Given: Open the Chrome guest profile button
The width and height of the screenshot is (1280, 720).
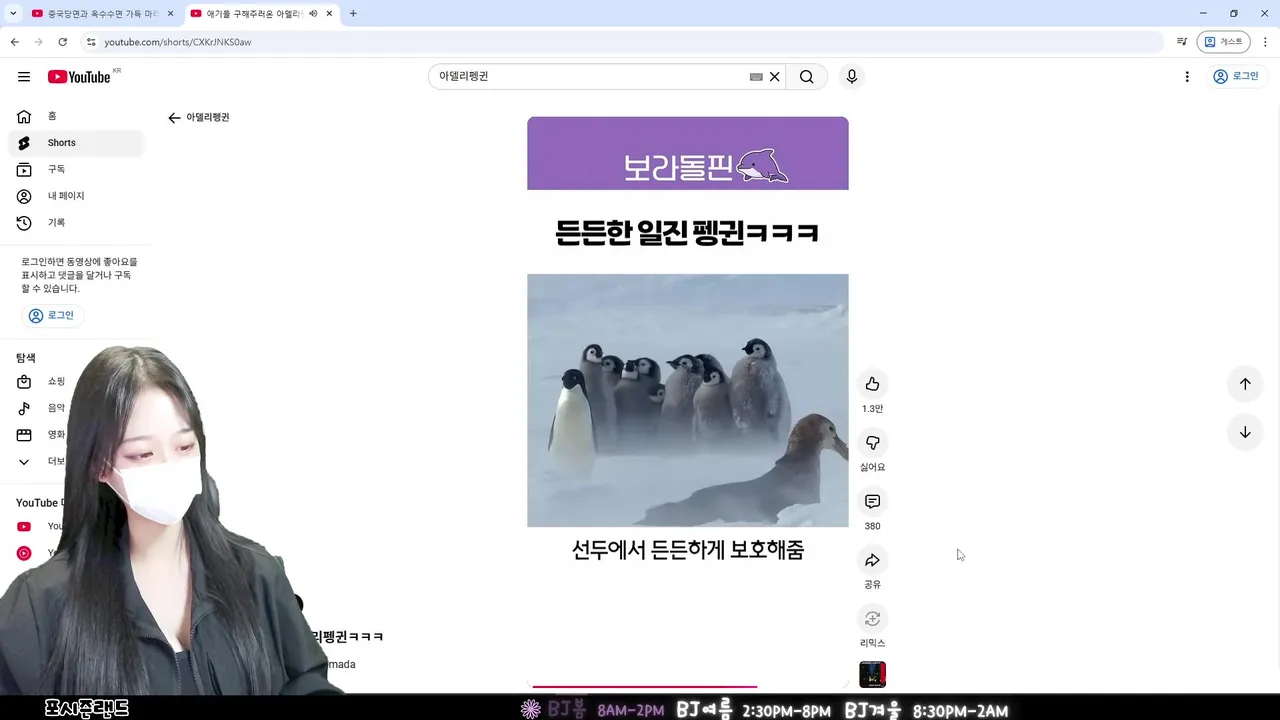Looking at the screenshot, I should click(x=1224, y=42).
